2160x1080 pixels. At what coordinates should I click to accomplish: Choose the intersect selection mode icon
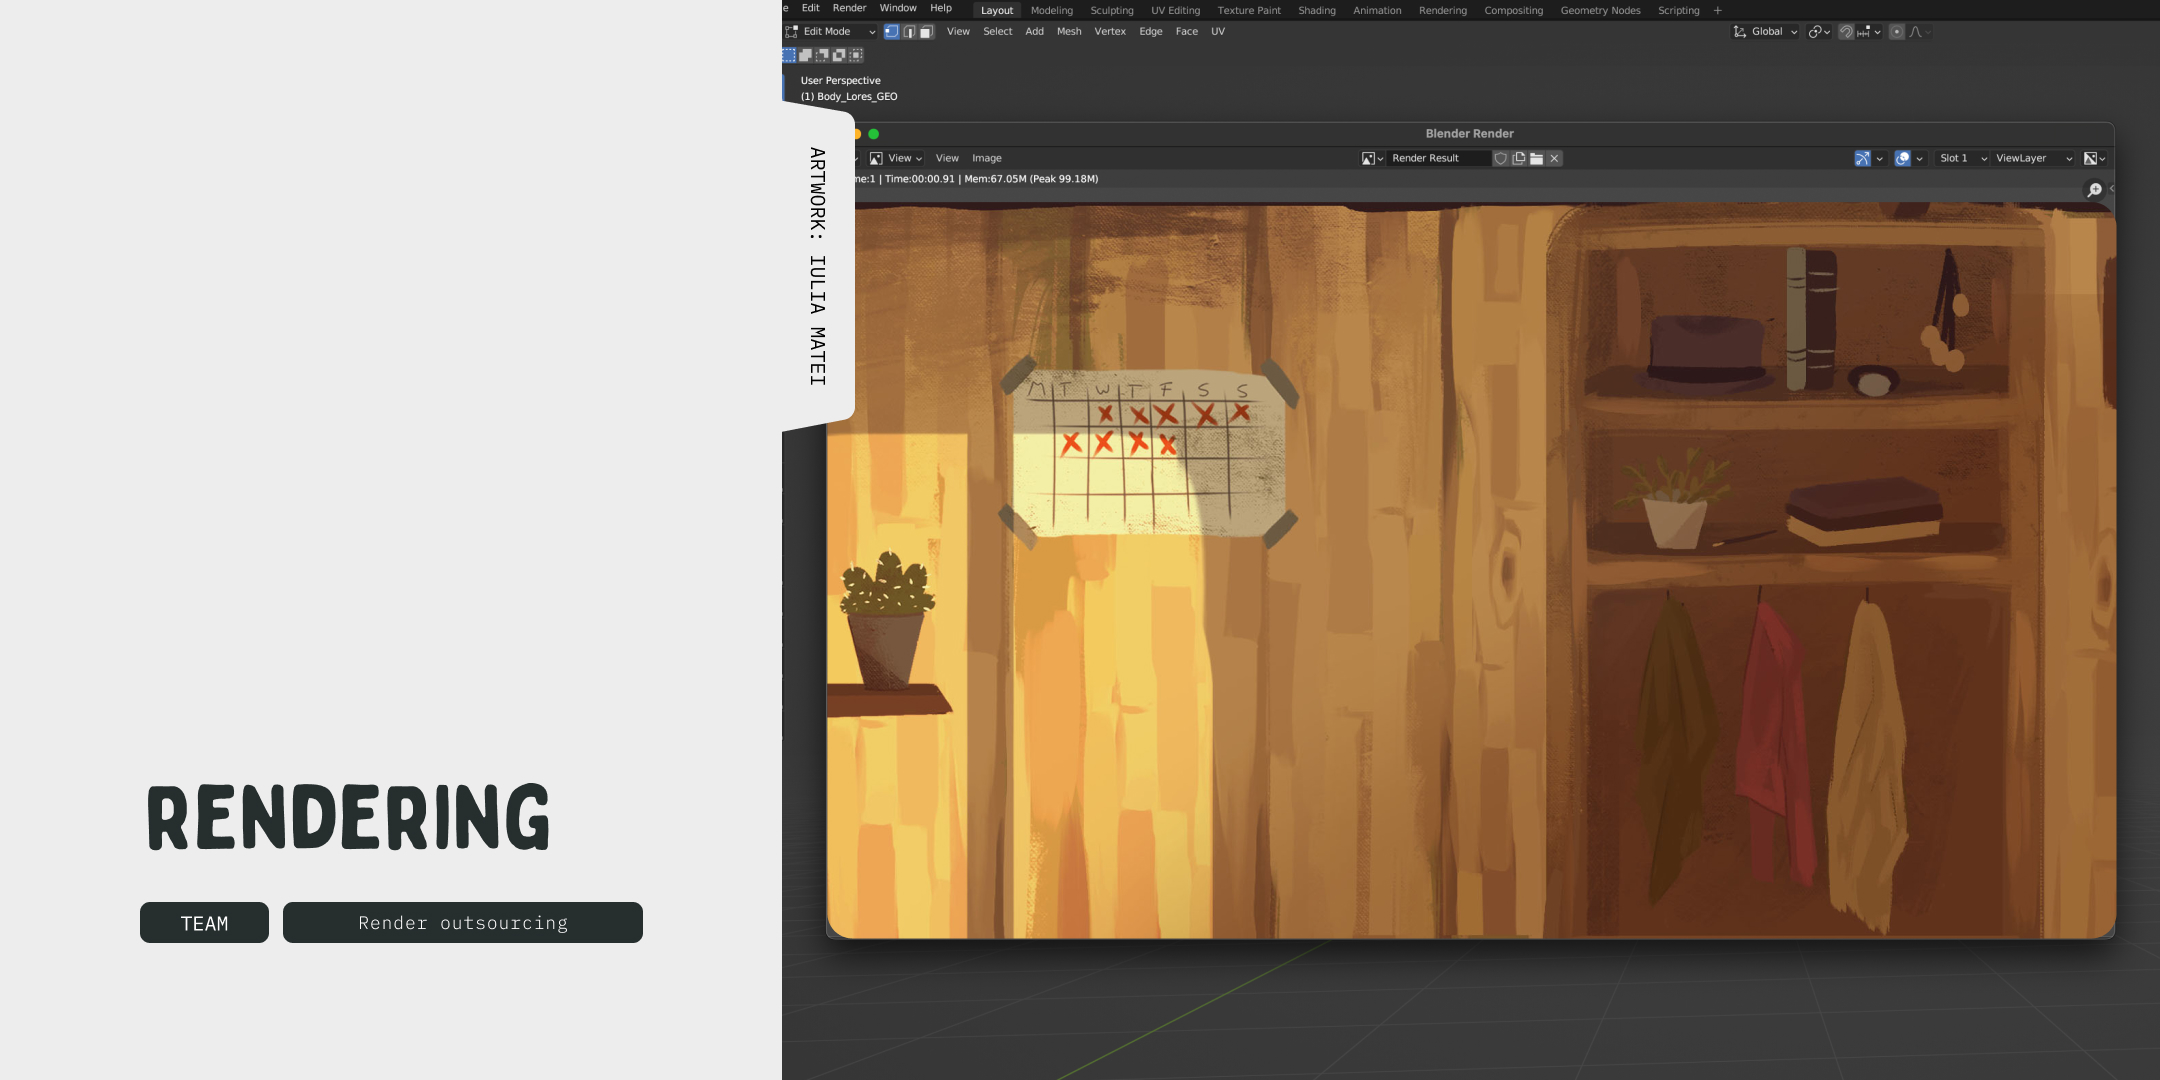[x=856, y=55]
